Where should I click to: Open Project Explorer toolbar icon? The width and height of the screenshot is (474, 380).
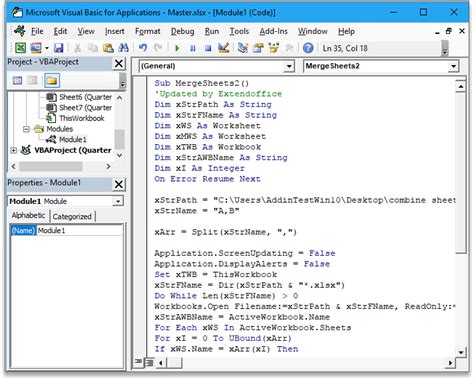243,48
